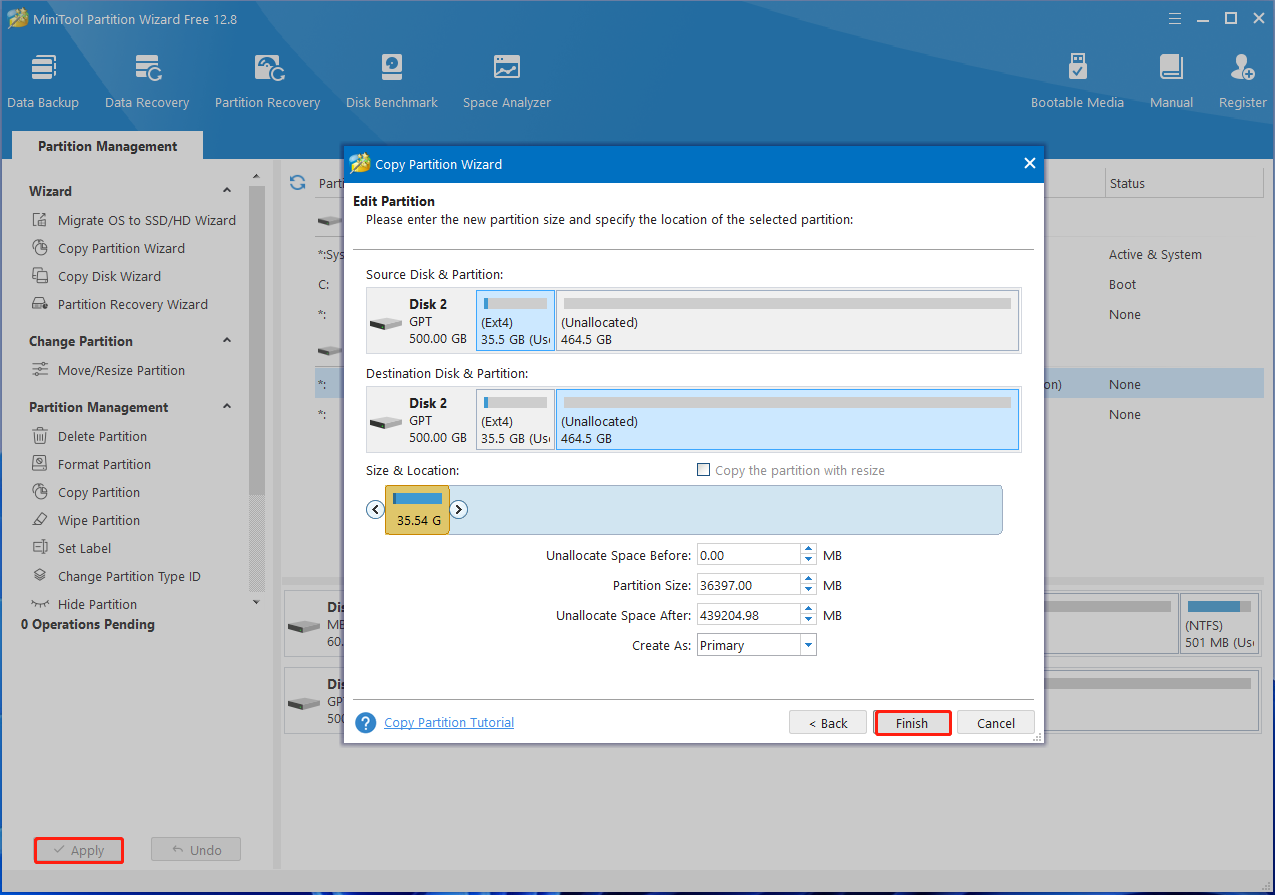Open Data Recovery tool
Screen dimensions: 1275x895
click(147, 81)
